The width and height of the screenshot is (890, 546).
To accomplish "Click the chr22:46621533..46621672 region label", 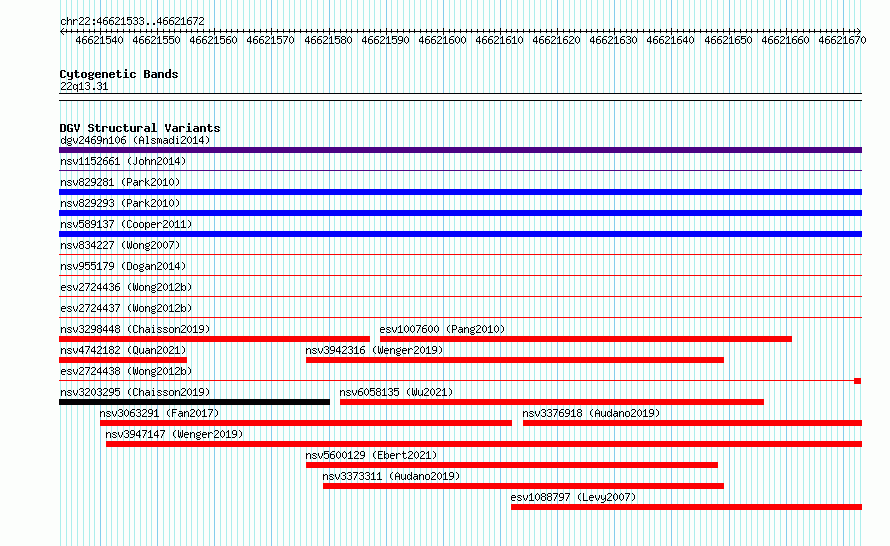I will coord(132,21).
